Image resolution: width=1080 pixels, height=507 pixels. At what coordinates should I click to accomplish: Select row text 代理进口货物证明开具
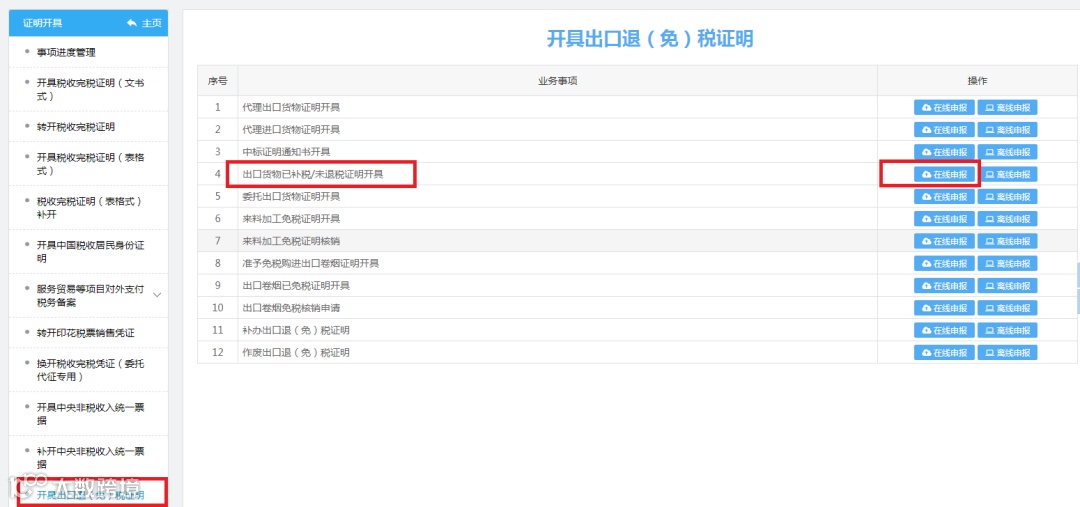[x=291, y=130]
